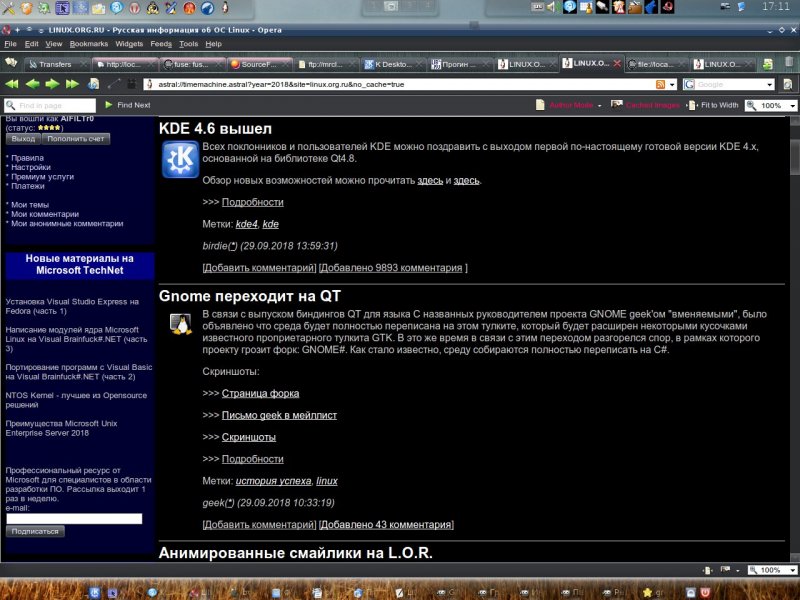
Task: Open the Мои комментарии sidebar link
Action: (x=45, y=214)
